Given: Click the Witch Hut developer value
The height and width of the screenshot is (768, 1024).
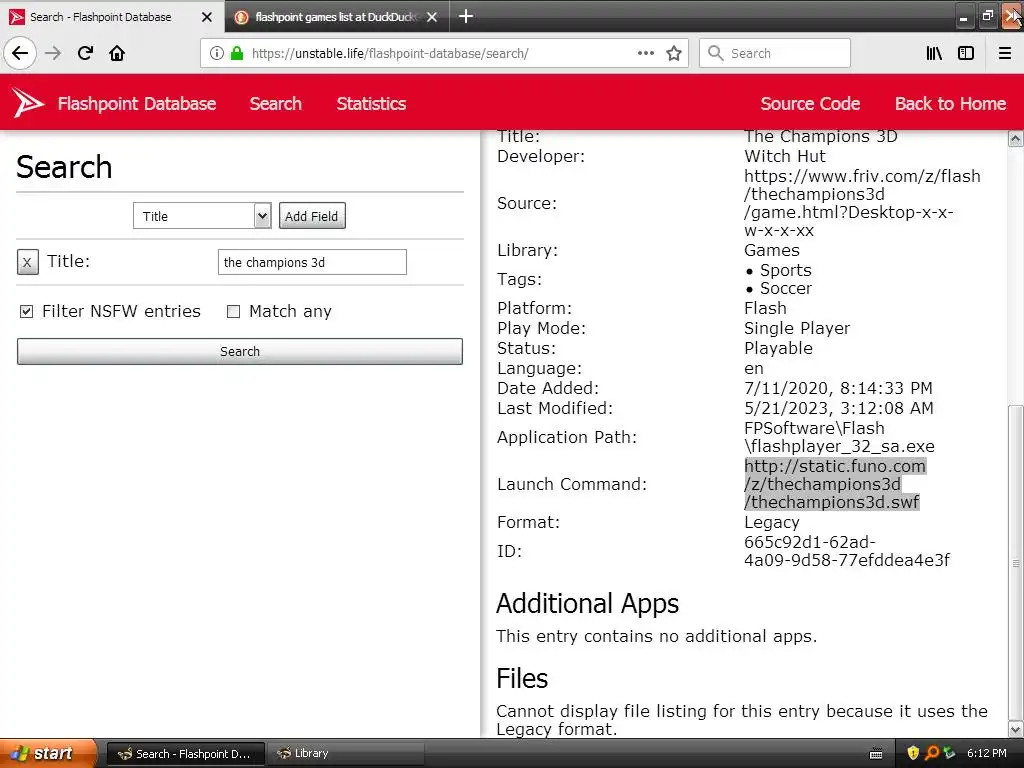Looking at the screenshot, I should [x=784, y=156].
